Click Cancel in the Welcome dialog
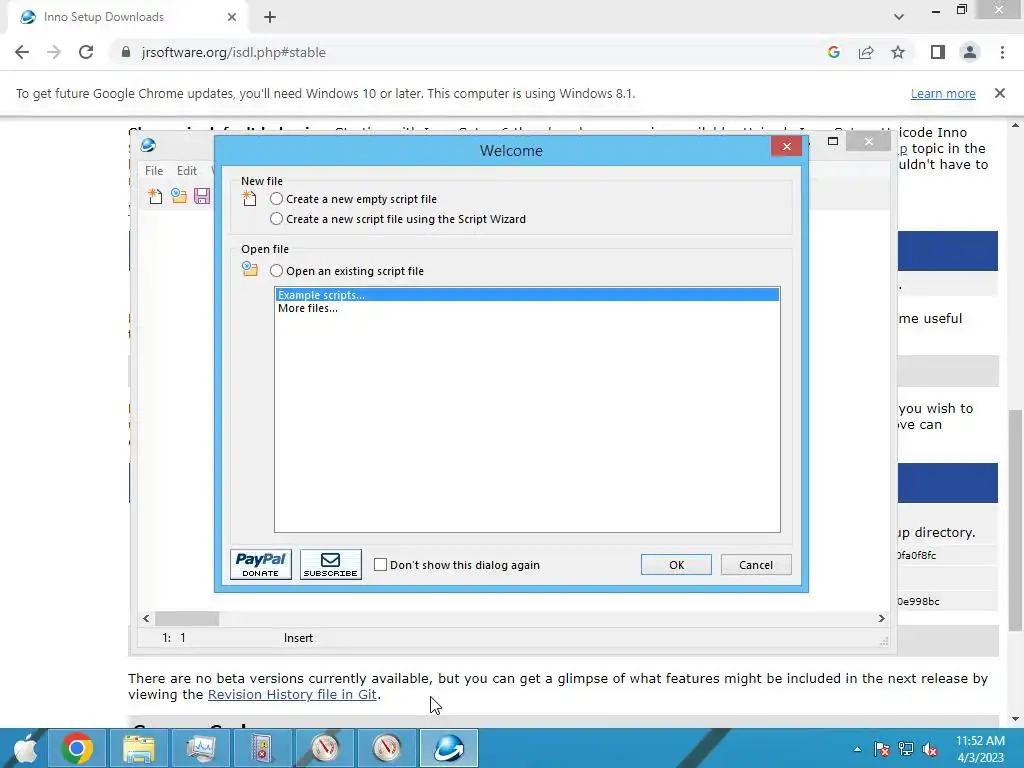 [756, 565]
